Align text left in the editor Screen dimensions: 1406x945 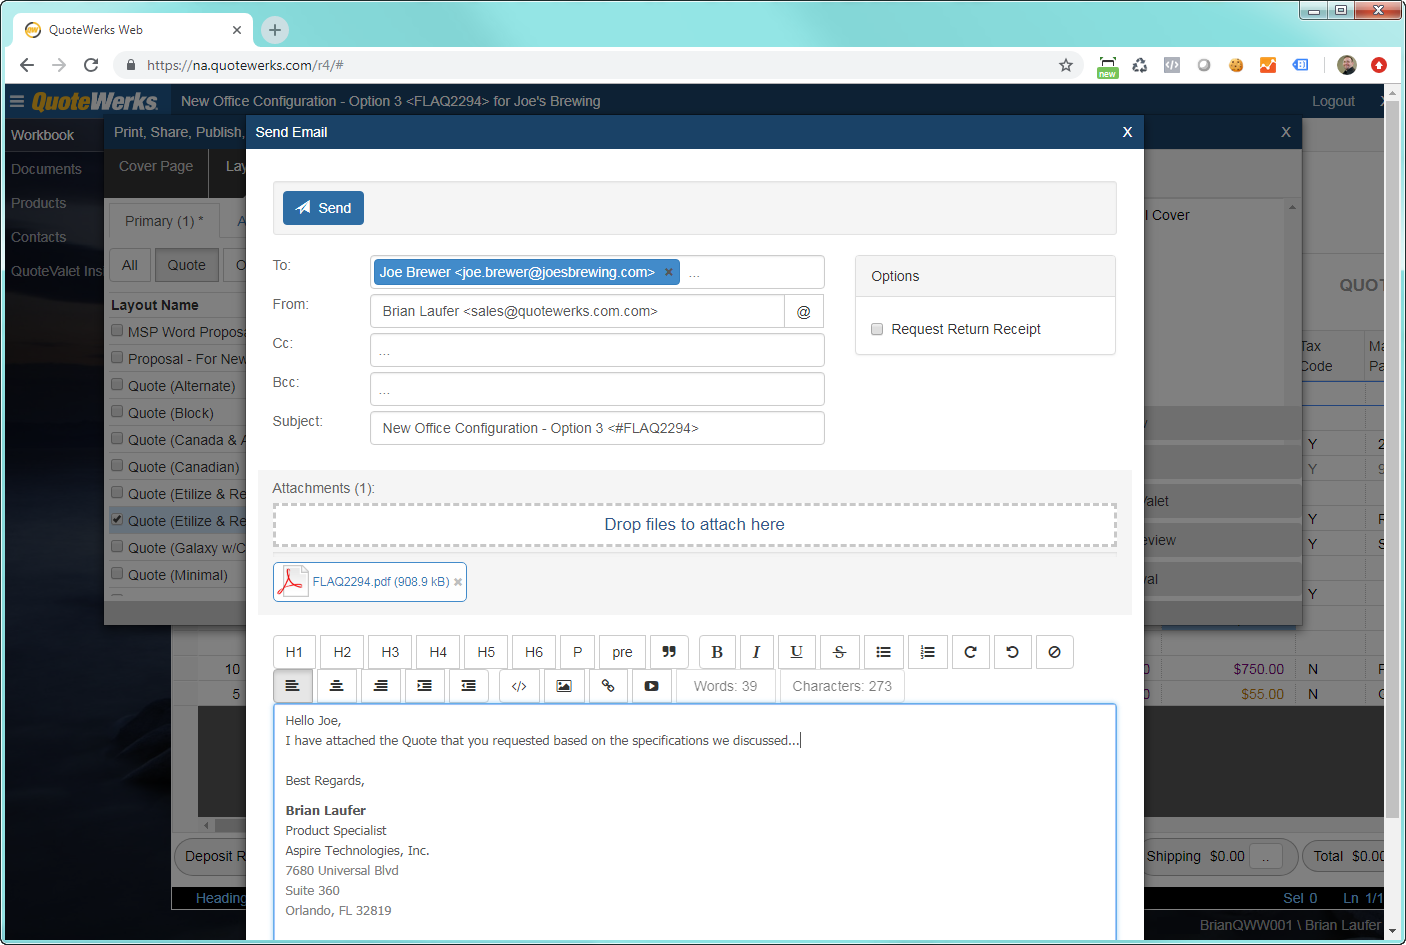coord(292,686)
